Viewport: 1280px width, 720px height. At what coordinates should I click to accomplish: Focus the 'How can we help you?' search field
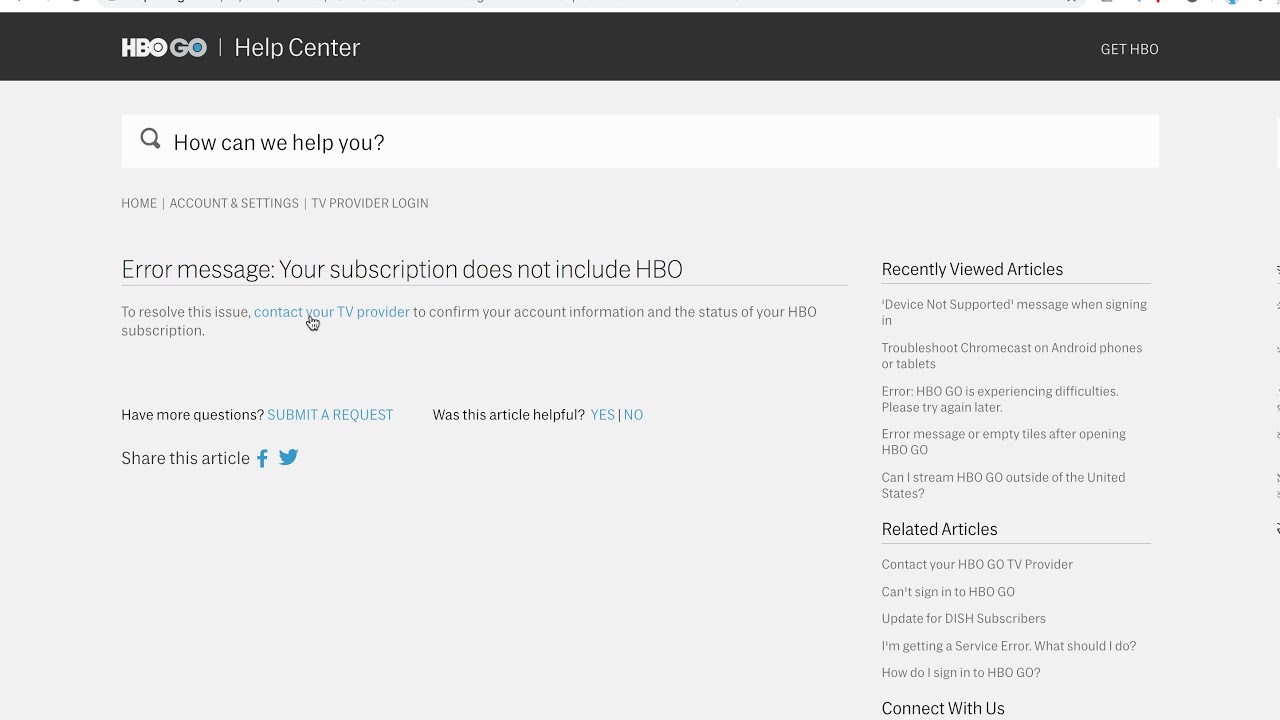(640, 142)
